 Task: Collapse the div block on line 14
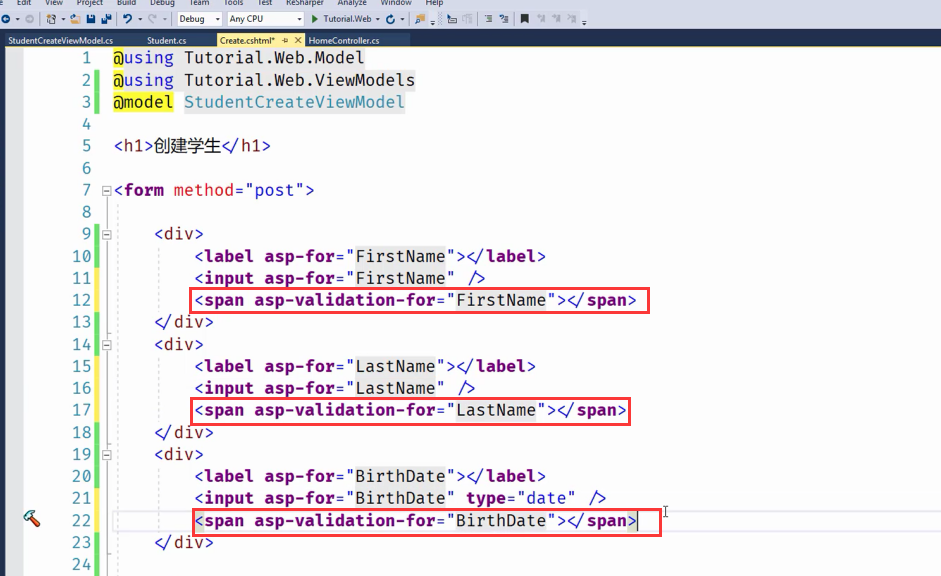(x=107, y=345)
